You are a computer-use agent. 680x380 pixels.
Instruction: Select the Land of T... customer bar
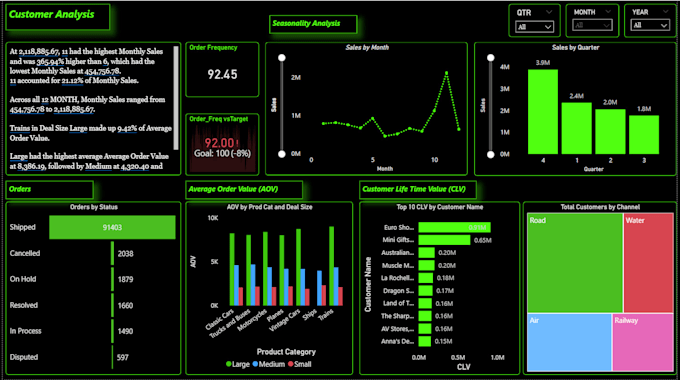pyautogui.click(x=425, y=303)
